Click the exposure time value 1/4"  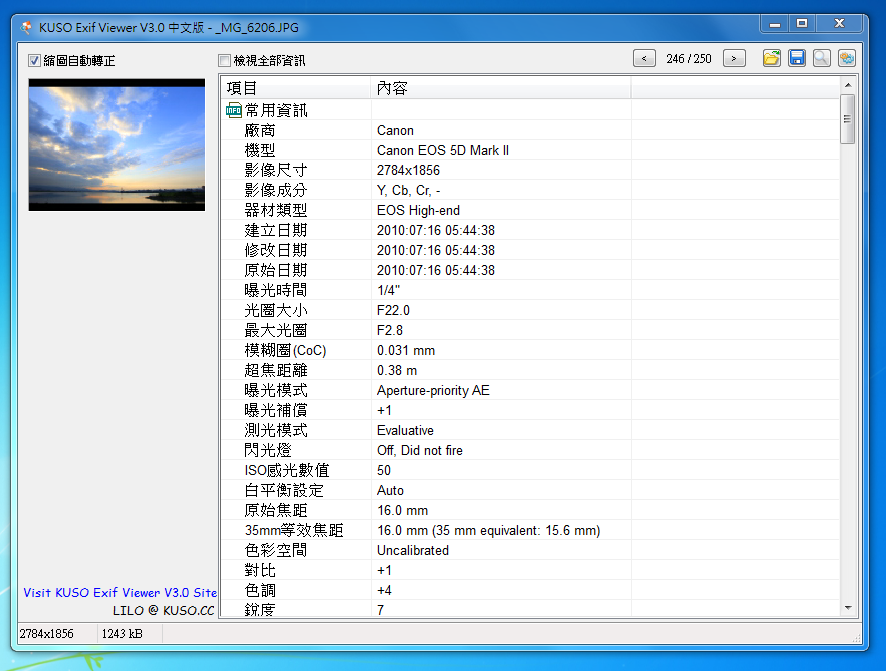(389, 290)
